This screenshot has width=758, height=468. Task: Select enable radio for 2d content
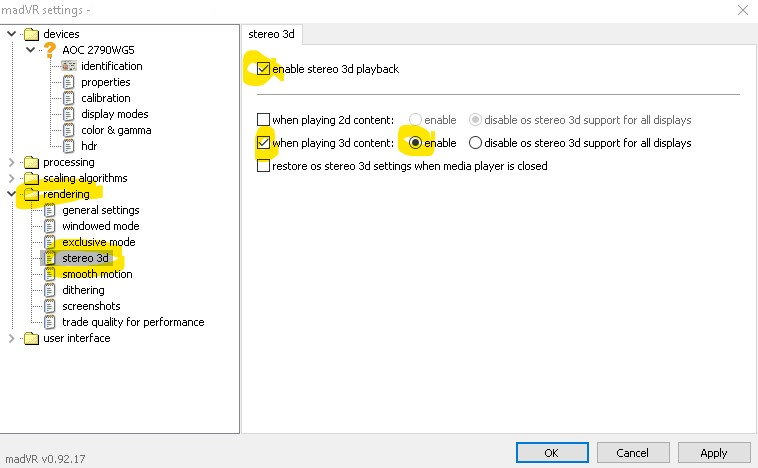click(415, 119)
